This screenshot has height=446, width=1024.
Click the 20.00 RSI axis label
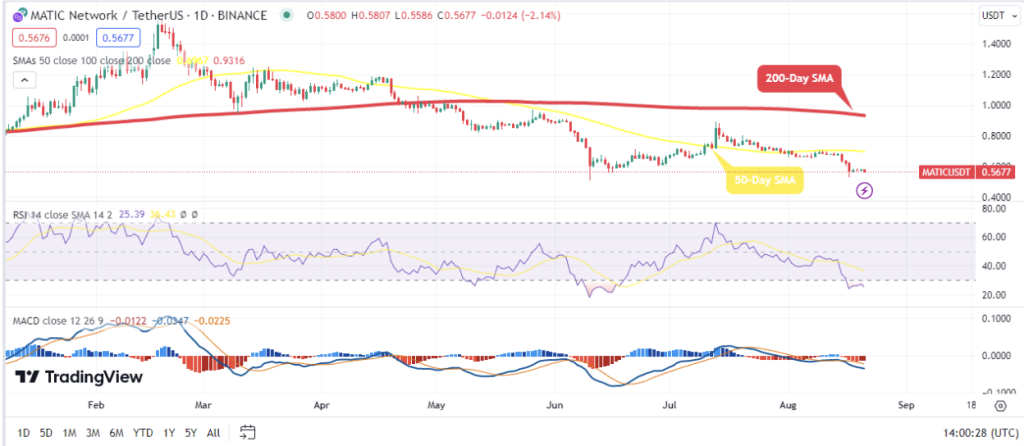click(x=994, y=295)
